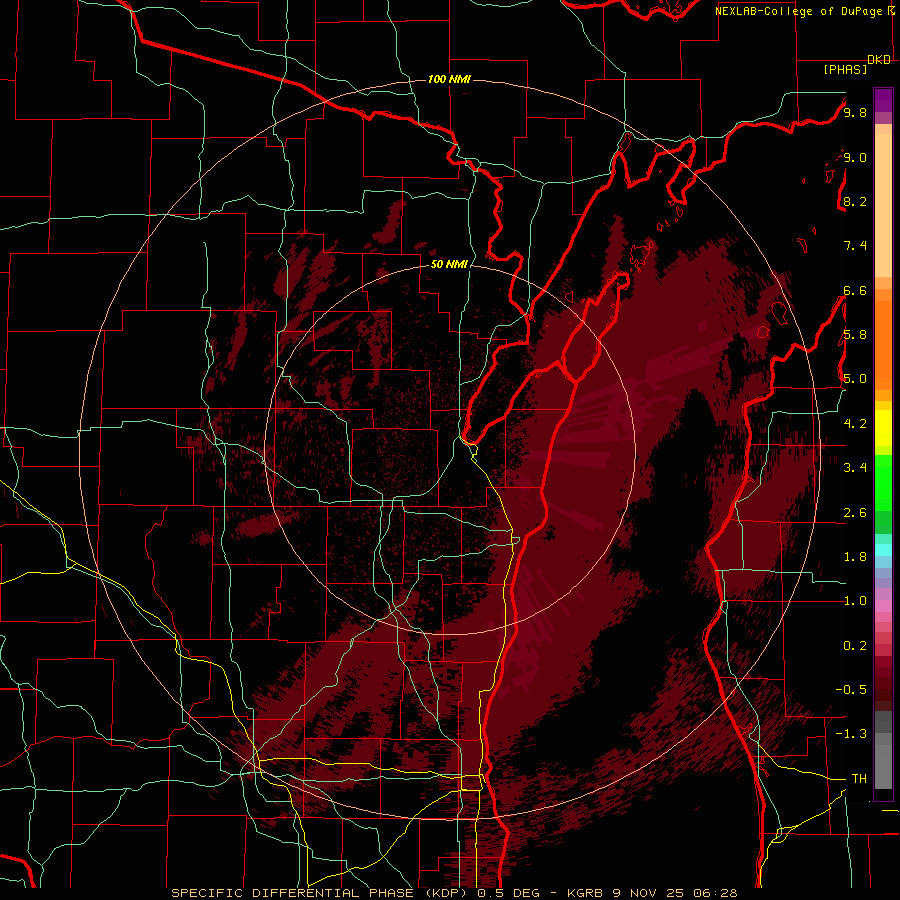The image size is (900, 900).
Task: Click the "KGRB 9 NOV 25 06:28" timestamp
Action: click(652, 893)
